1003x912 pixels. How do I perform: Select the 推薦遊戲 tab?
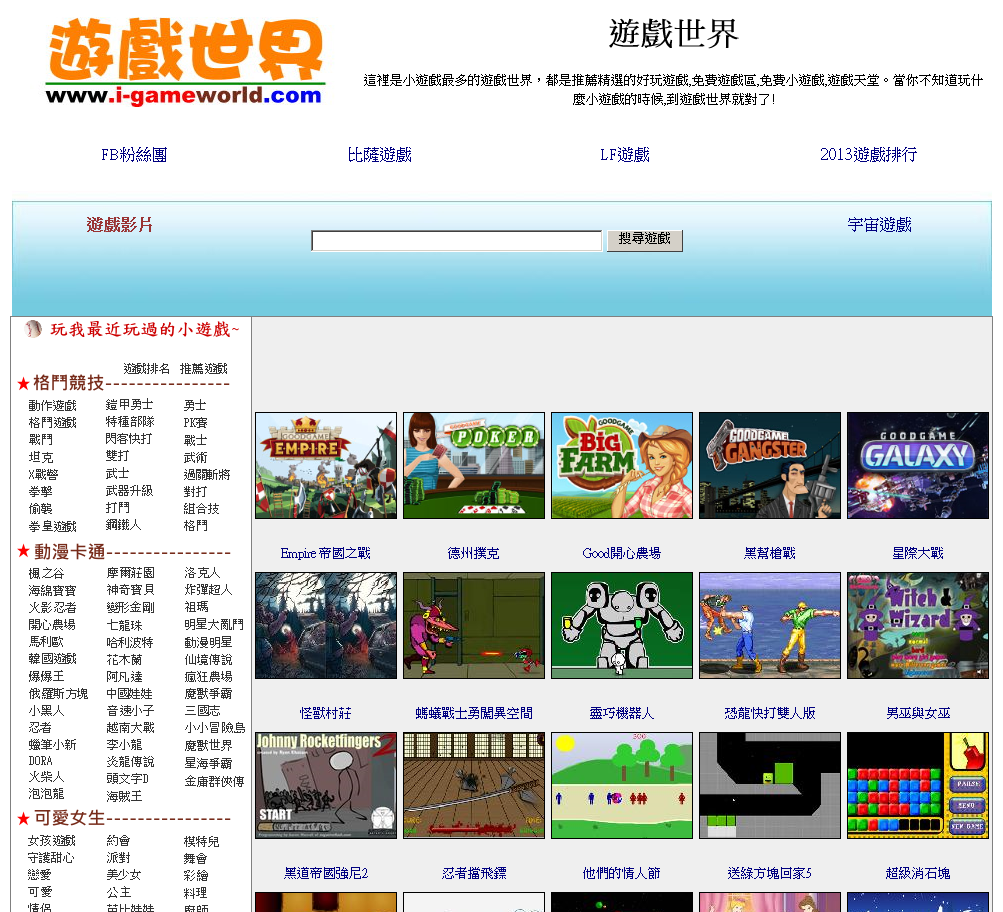coord(203,368)
